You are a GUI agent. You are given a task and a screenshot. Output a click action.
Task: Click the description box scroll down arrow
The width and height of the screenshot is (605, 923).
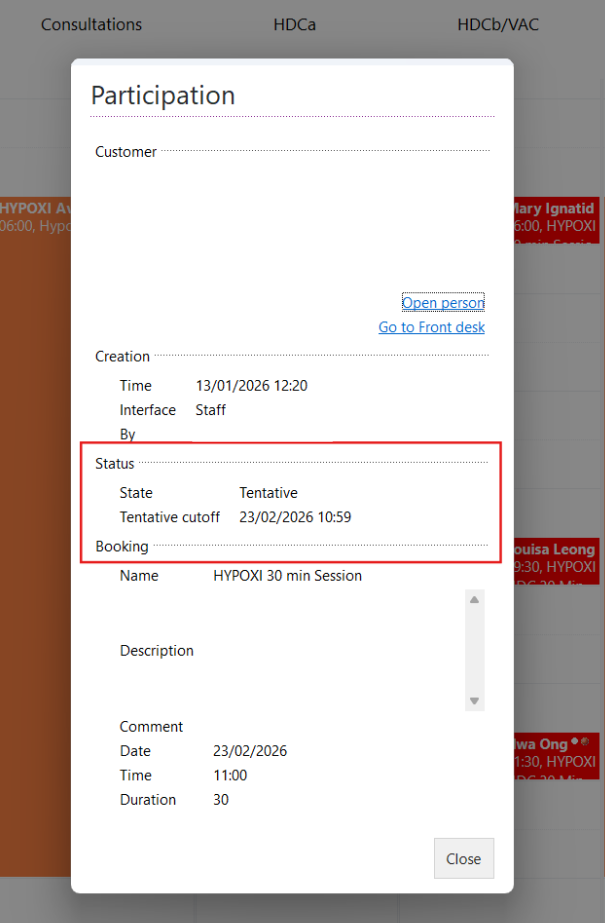474,701
